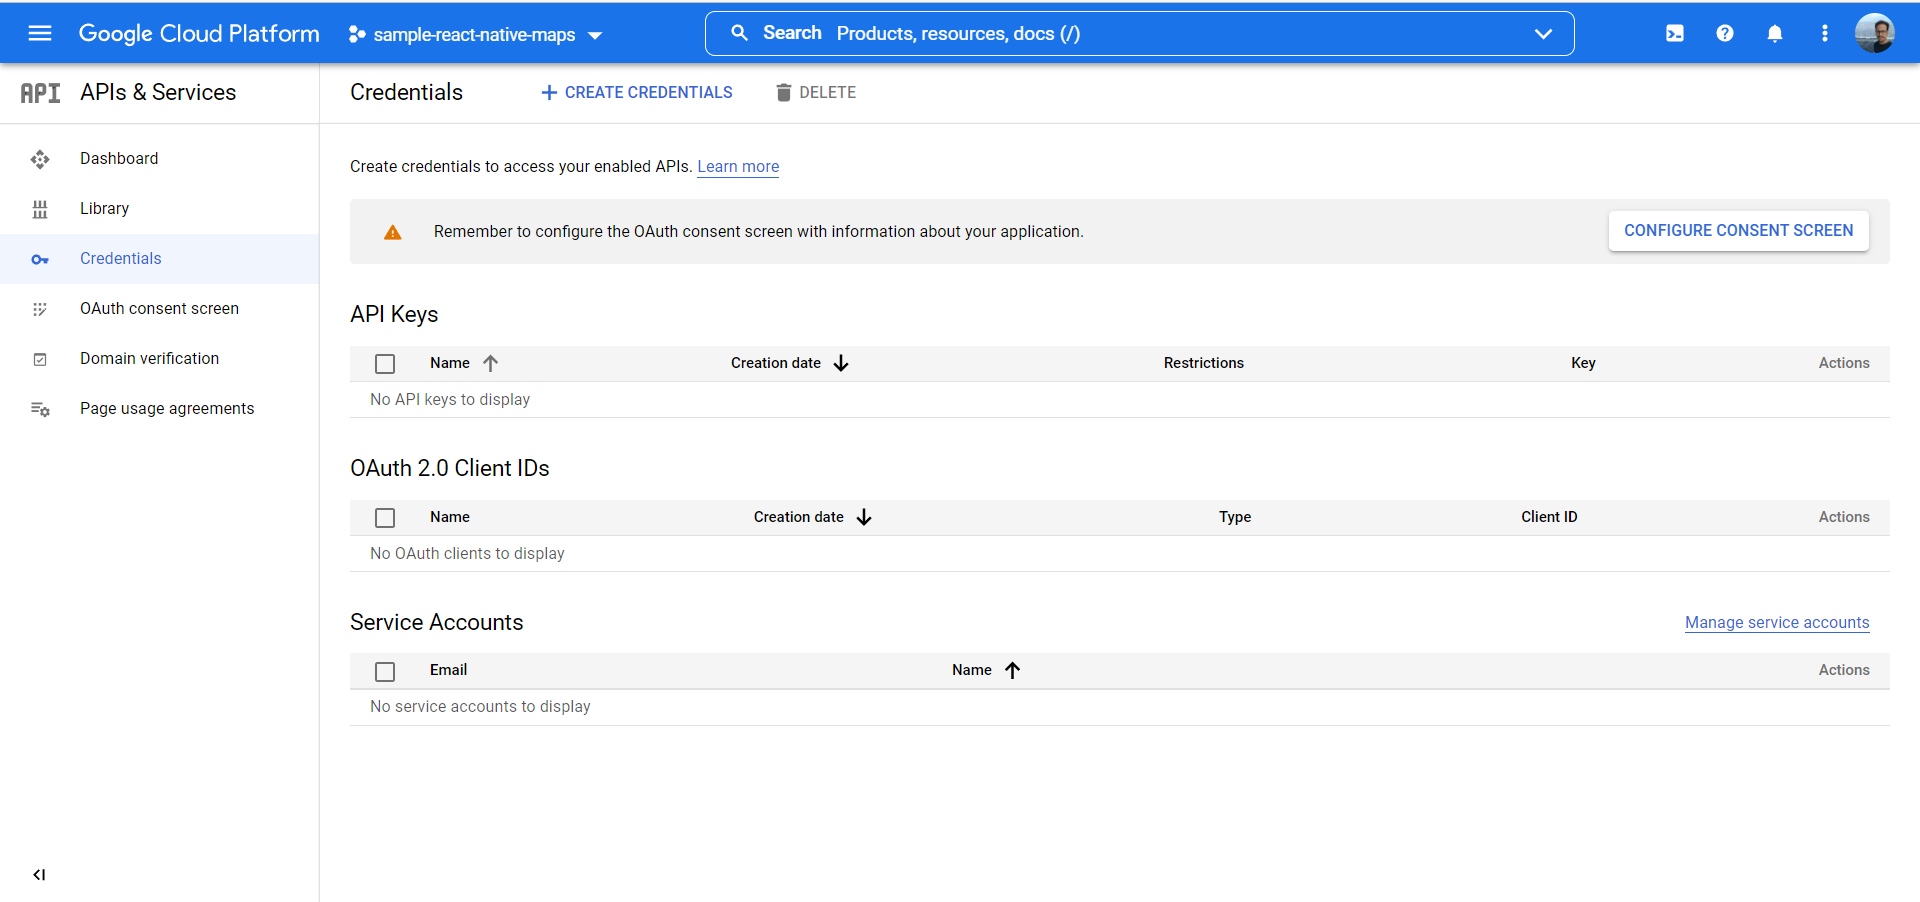The height and width of the screenshot is (902, 1920).
Task: Open the three-dot settings menu
Action: tap(1825, 33)
